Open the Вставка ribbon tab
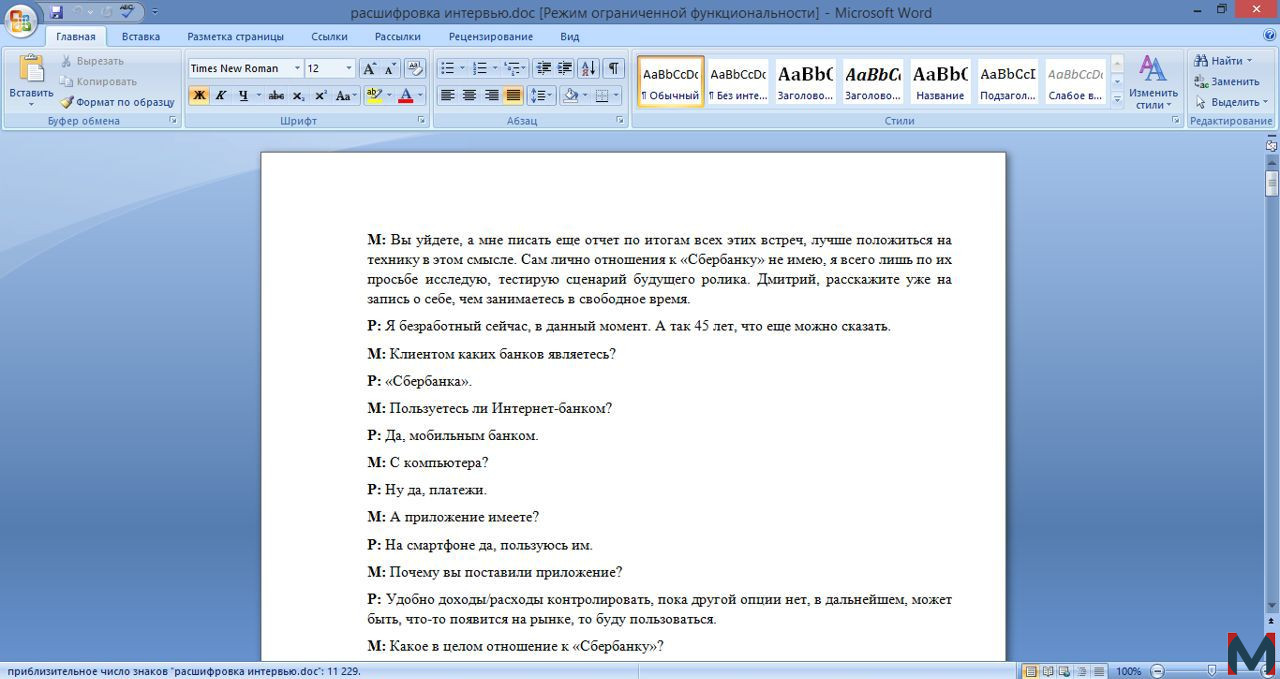Image resolution: width=1280 pixels, height=679 pixels. [141, 37]
